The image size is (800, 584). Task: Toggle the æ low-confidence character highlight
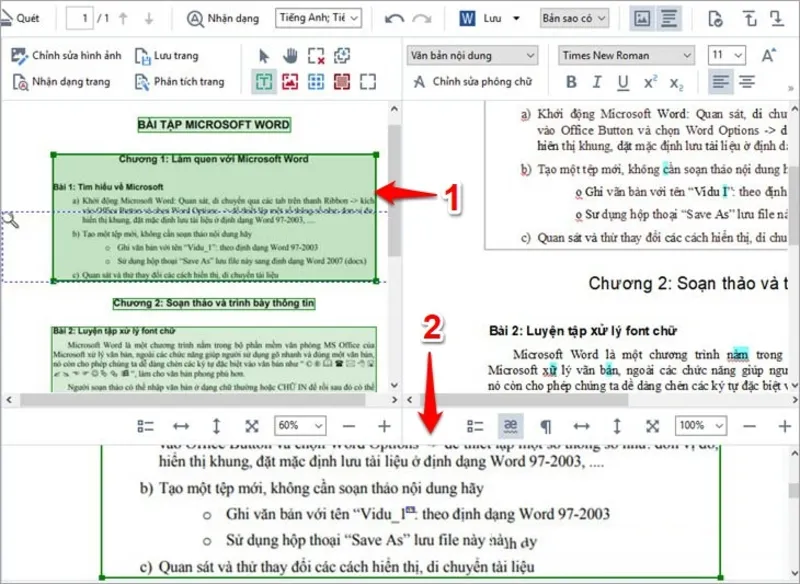510,426
